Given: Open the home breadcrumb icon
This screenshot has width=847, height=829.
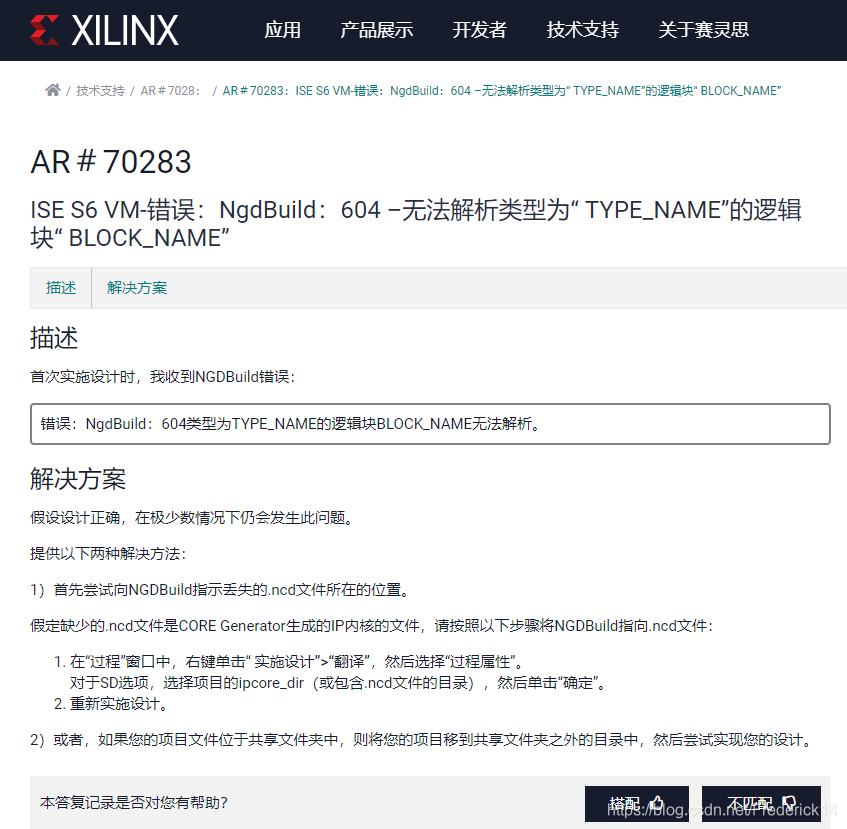Looking at the screenshot, I should 52,90.
